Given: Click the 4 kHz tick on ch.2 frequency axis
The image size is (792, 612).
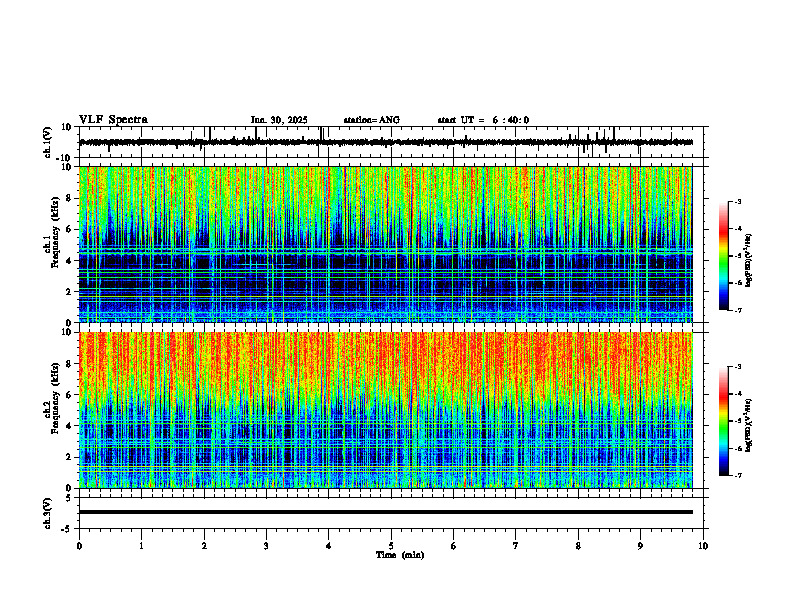Looking at the screenshot, I should pyautogui.click(x=70, y=426).
